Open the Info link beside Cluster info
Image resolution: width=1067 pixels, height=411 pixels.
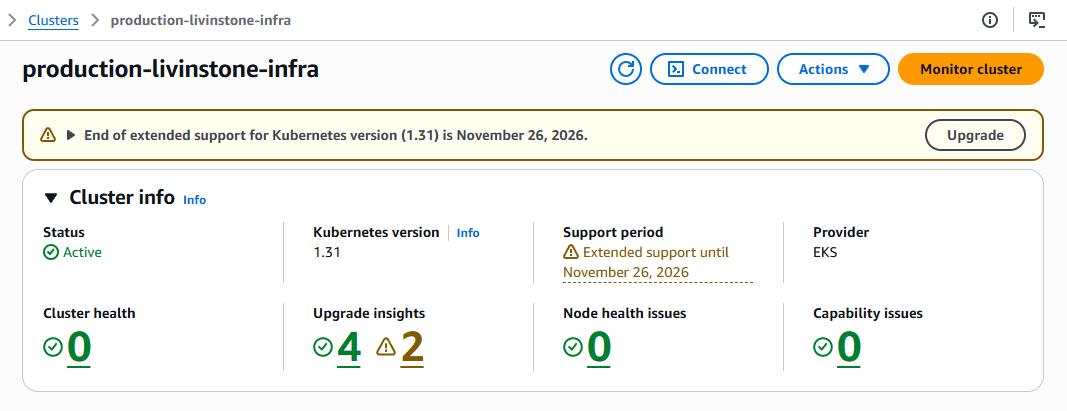195,200
